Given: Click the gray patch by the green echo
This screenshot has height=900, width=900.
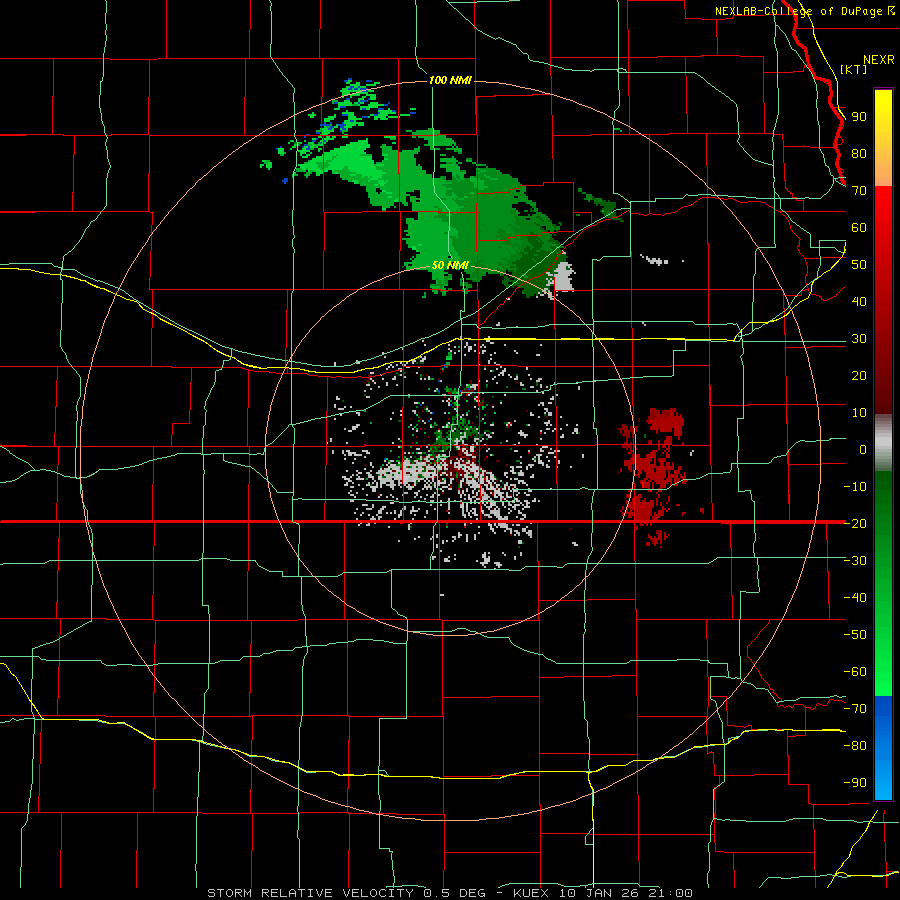Looking at the screenshot, I should [x=562, y=277].
